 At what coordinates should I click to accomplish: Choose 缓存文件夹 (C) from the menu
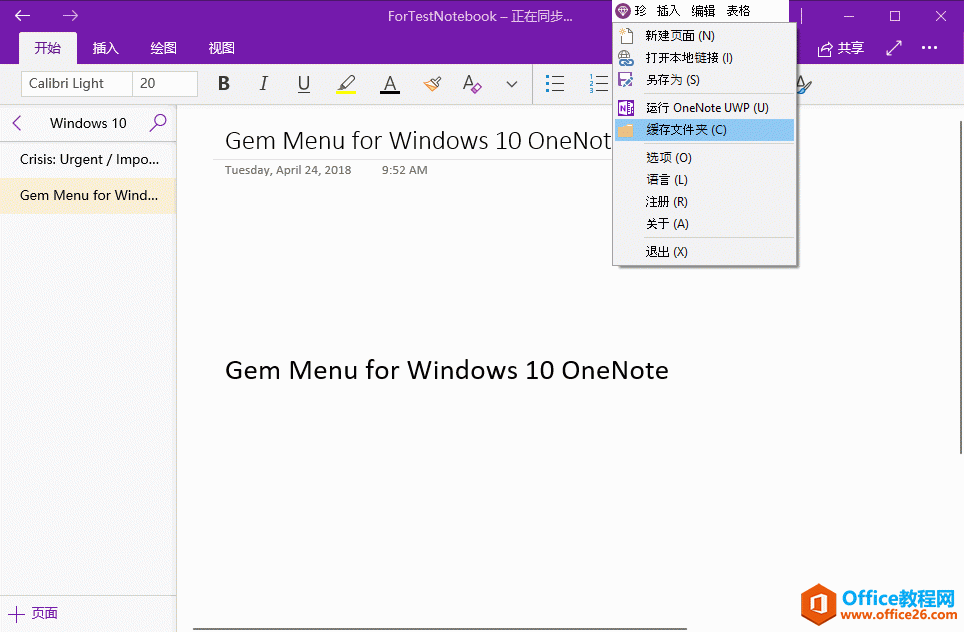tap(686, 130)
